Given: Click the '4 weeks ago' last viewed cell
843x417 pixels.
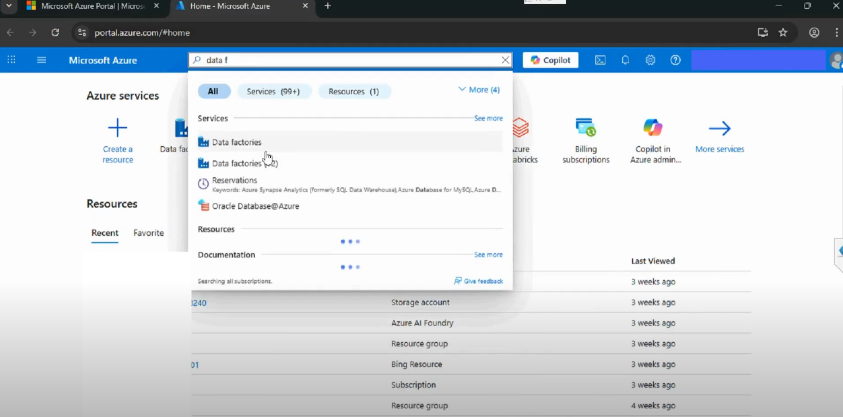Looking at the screenshot, I should [x=653, y=406].
